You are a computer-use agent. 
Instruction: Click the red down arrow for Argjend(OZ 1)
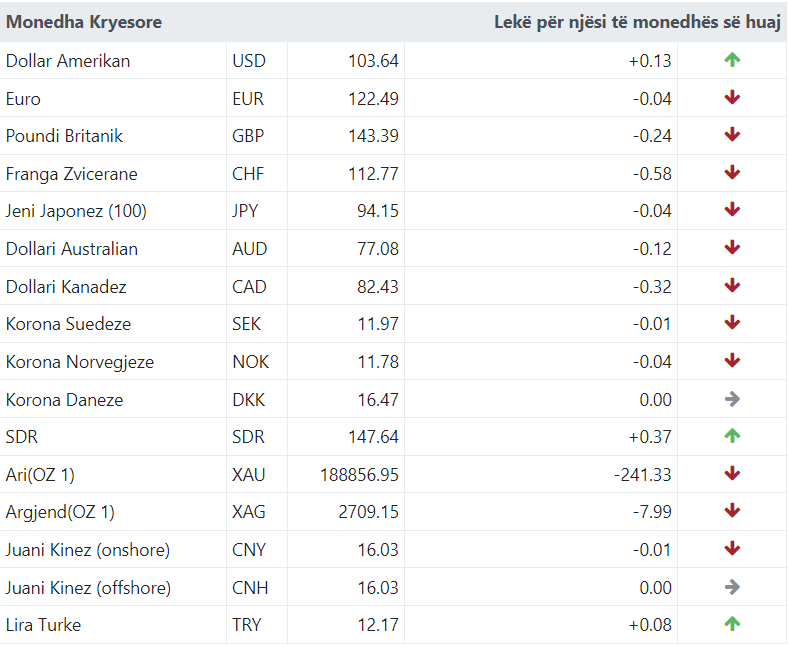tap(732, 511)
